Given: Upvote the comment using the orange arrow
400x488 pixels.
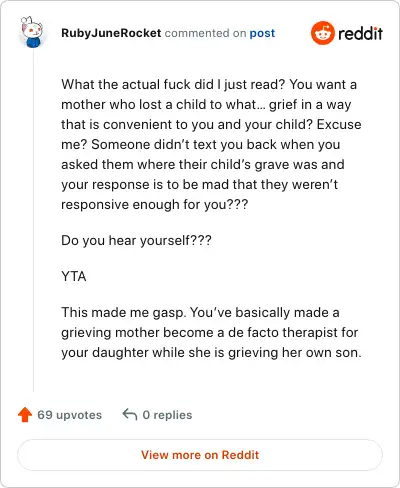Looking at the screenshot, I should point(25,415).
